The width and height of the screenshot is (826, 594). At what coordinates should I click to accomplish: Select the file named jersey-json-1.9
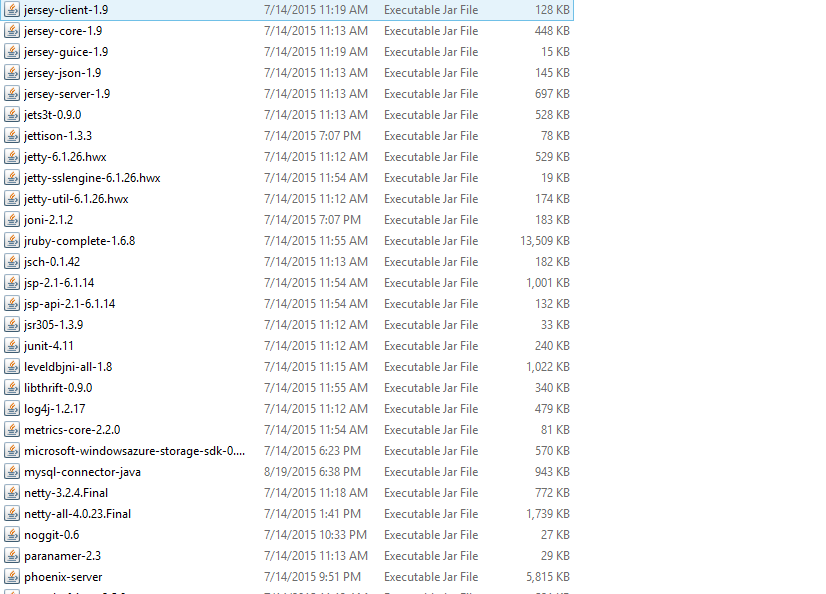(62, 73)
